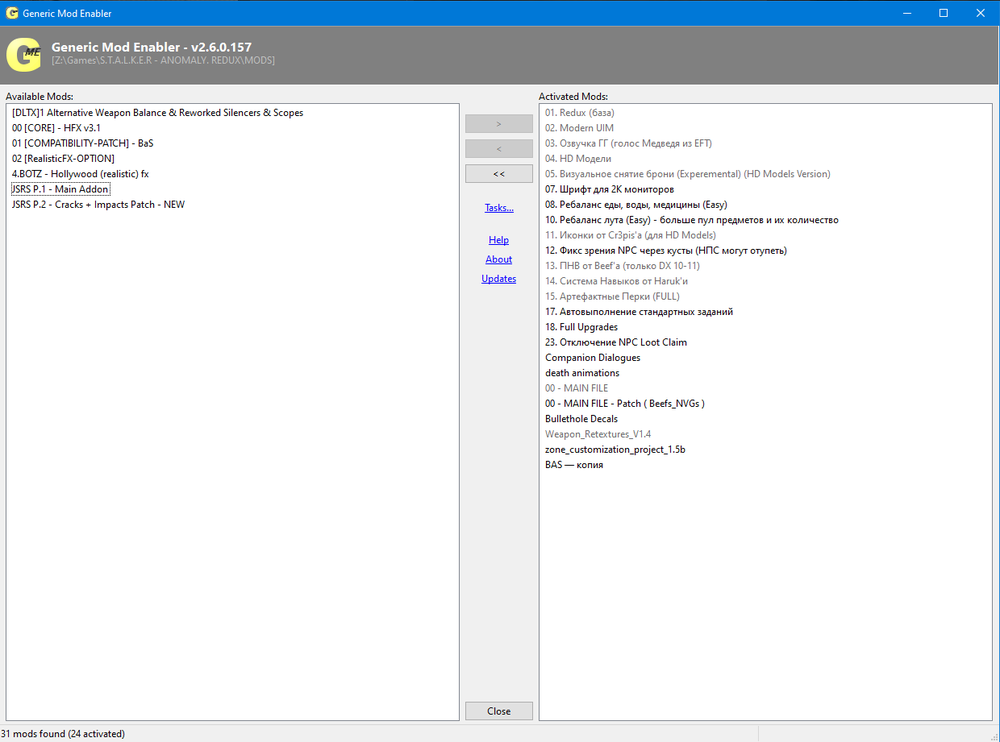1000x742 pixels.
Task: Select '23. Отключение NPC Loot Claim' mod
Action: coord(616,343)
